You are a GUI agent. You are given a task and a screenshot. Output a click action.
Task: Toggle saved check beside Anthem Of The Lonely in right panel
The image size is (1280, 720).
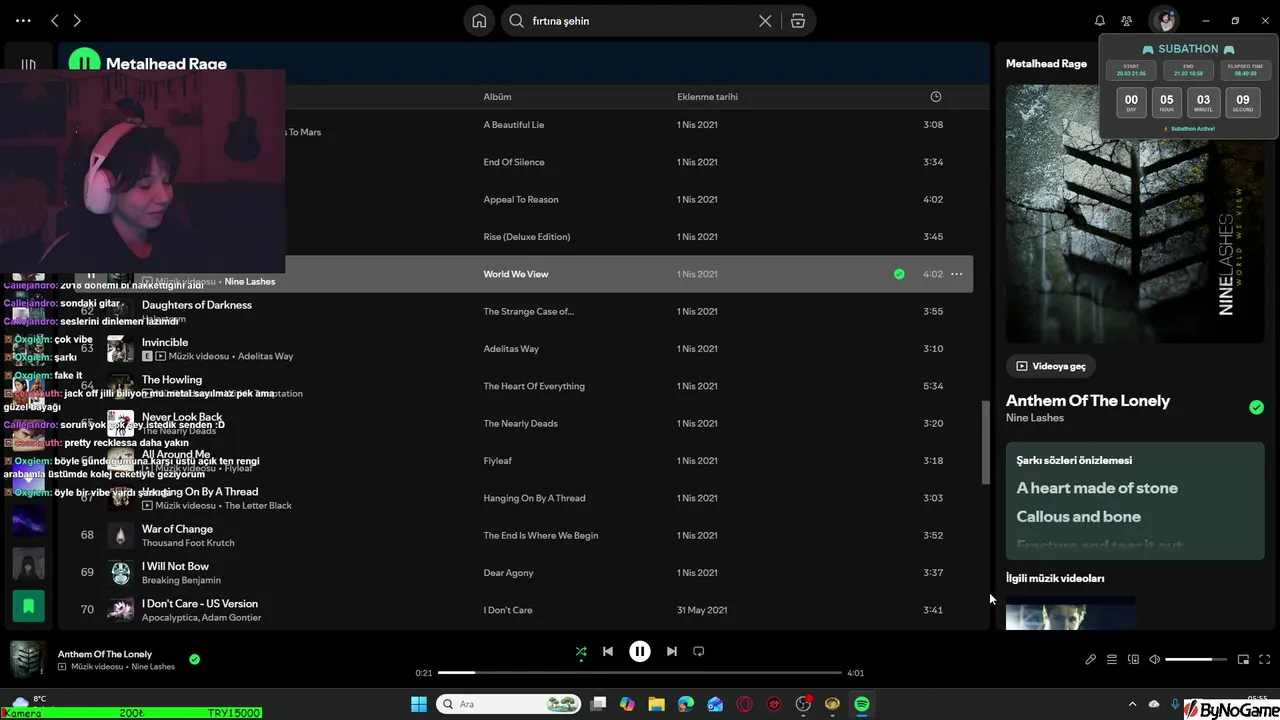(1256, 407)
